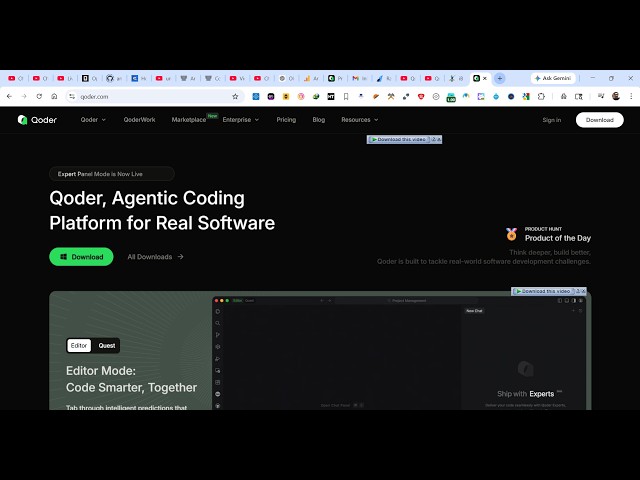Click the qoder.com address bar

click(155, 96)
